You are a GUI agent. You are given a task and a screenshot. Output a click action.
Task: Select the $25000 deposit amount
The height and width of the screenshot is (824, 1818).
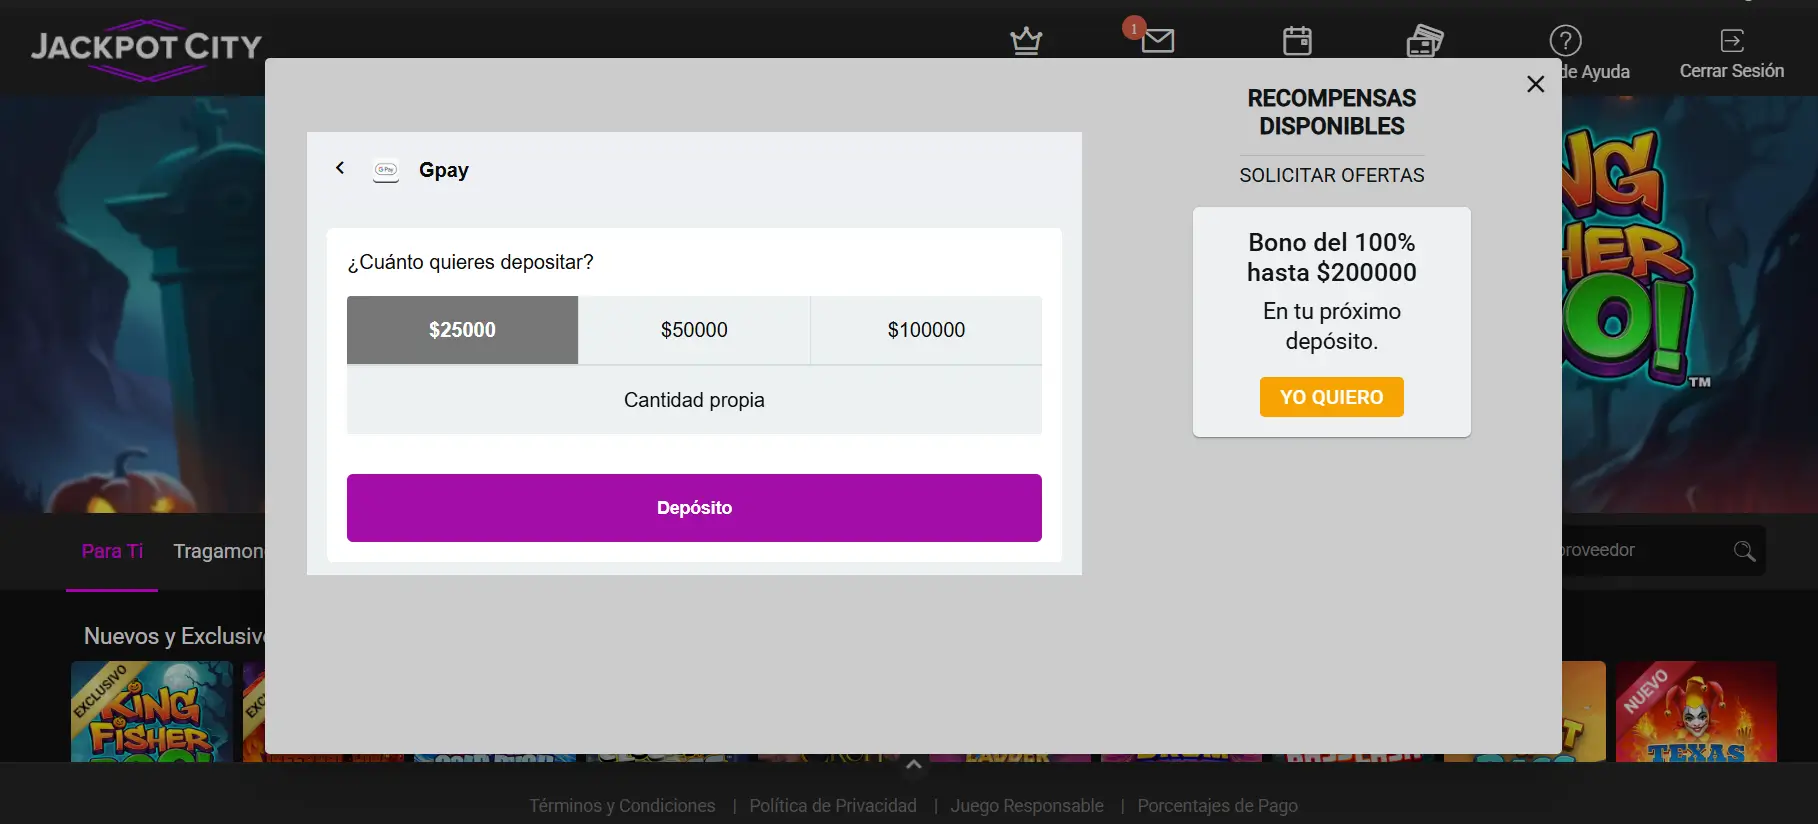[x=462, y=330]
